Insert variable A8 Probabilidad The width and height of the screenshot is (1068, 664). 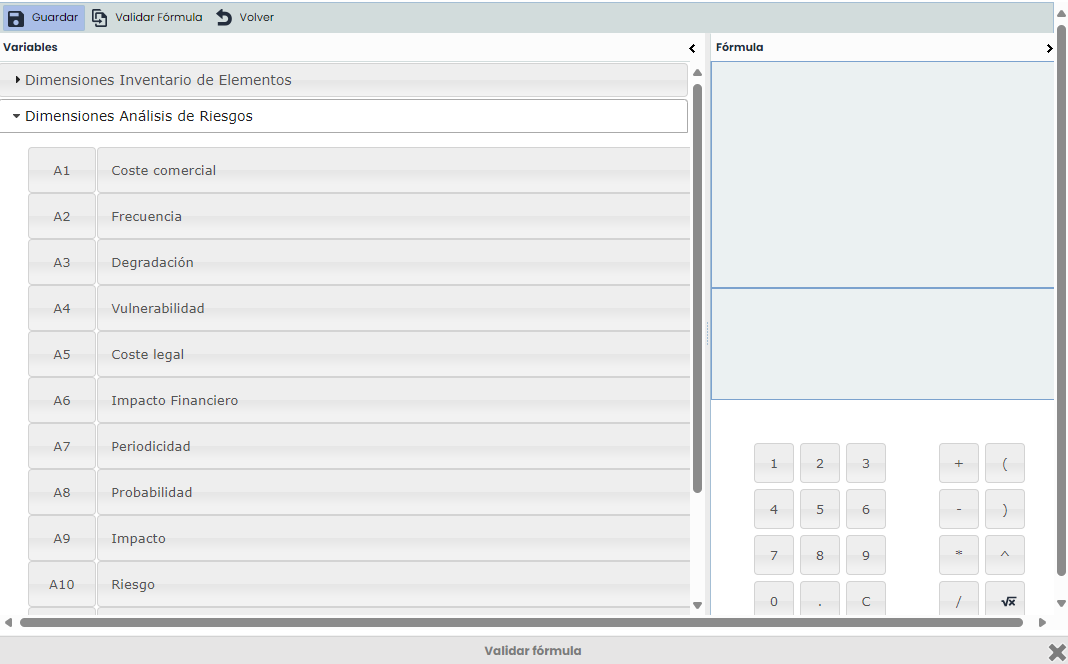(62, 493)
